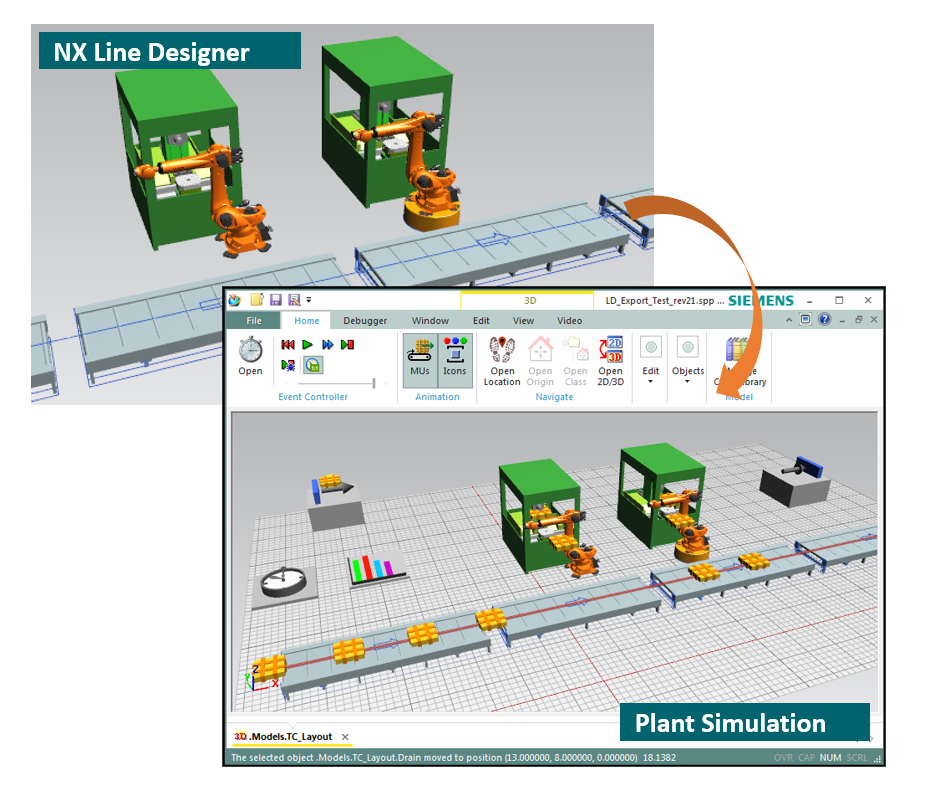Select the Event Controller clock object
The height and width of the screenshot is (801, 939).
284,584
